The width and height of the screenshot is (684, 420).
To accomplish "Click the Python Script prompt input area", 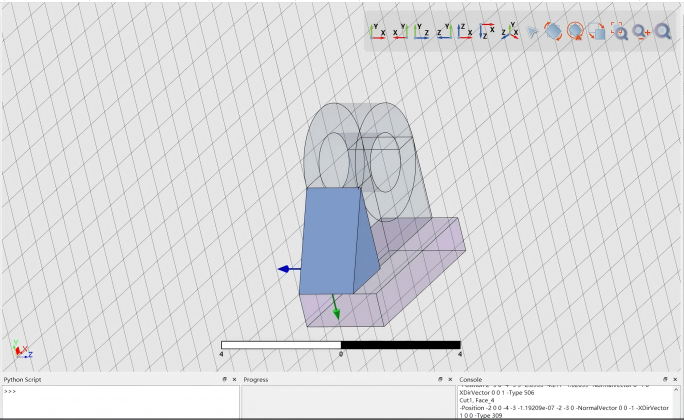I will point(121,401).
